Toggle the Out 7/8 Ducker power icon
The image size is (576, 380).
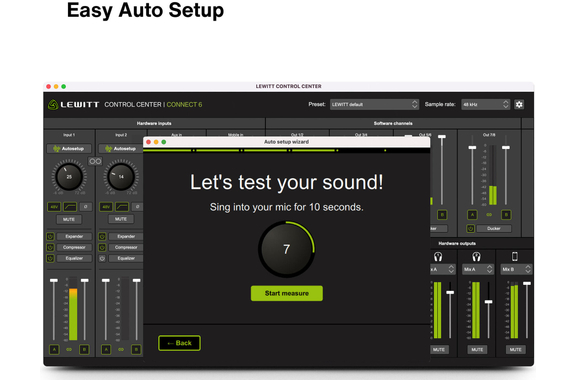470,229
